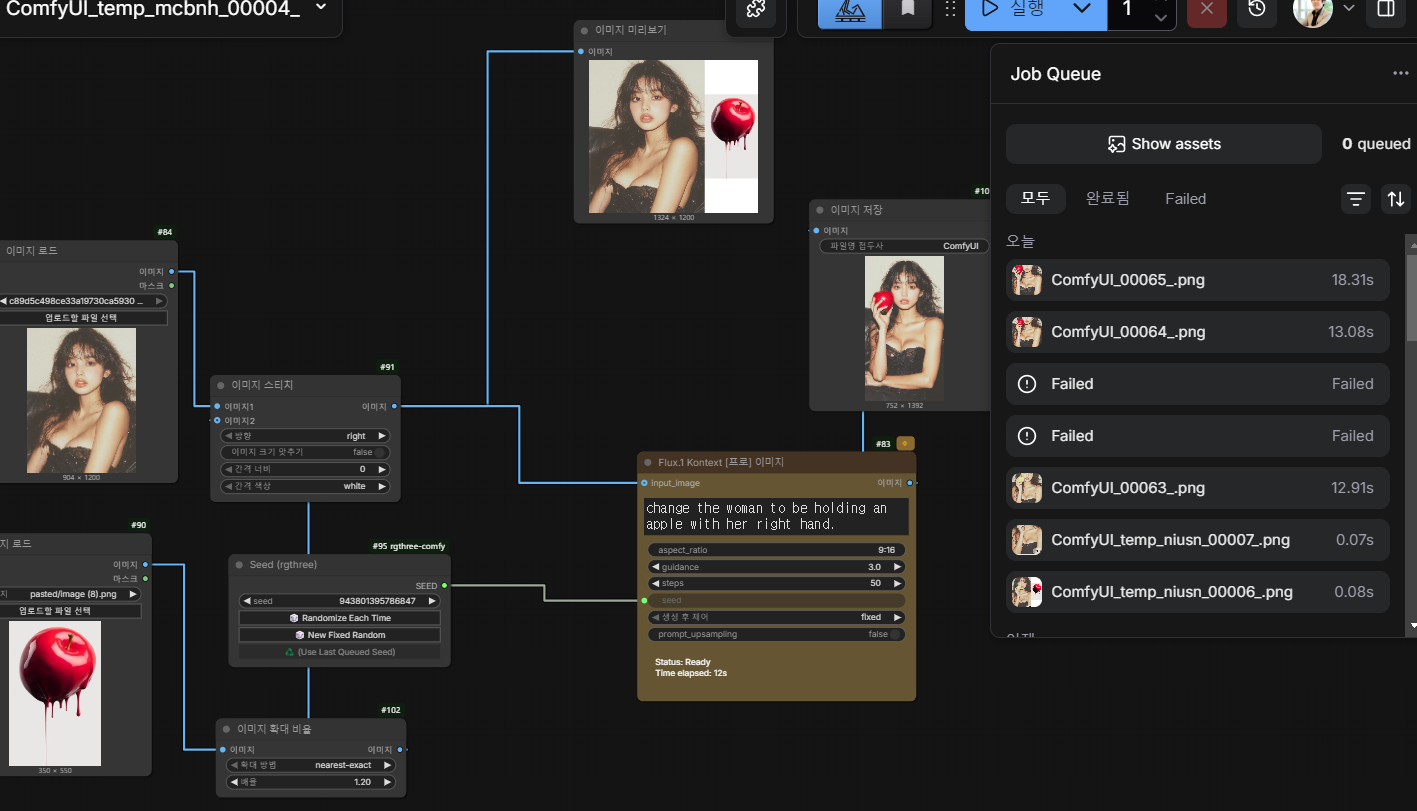Click 업로드할 파일 선택 button on node #90
The image size is (1417, 811).
click(x=70, y=611)
